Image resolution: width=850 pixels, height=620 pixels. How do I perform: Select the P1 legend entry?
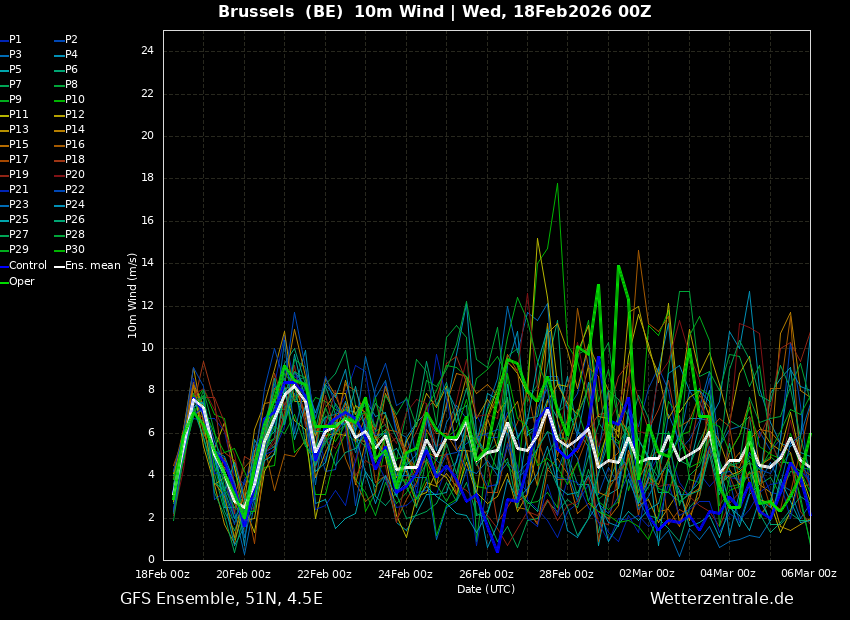(x=15, y=40)
